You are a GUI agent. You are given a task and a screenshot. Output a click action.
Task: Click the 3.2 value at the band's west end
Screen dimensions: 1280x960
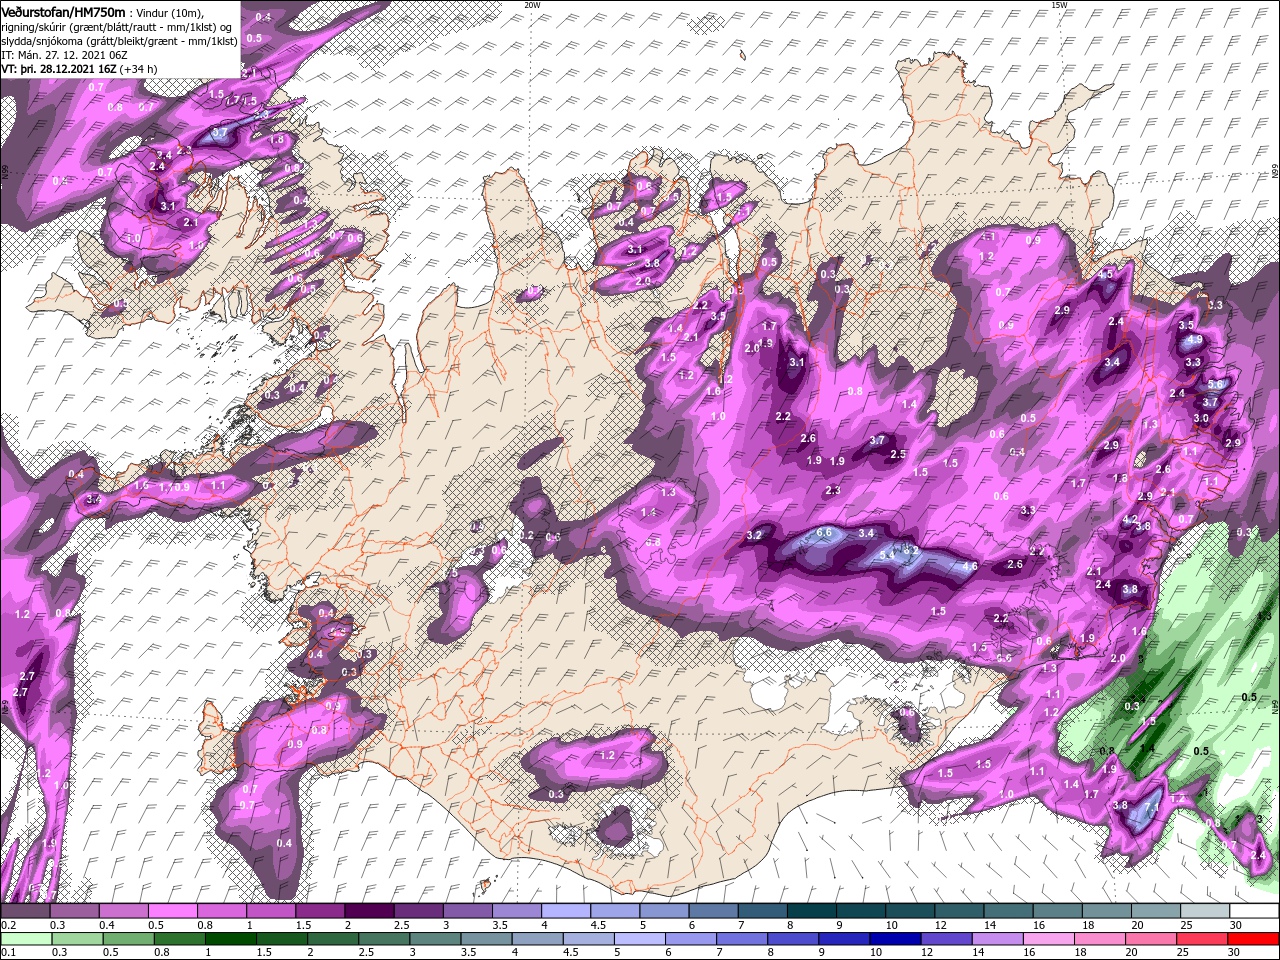pyautogui.click(x=755, y=537)
